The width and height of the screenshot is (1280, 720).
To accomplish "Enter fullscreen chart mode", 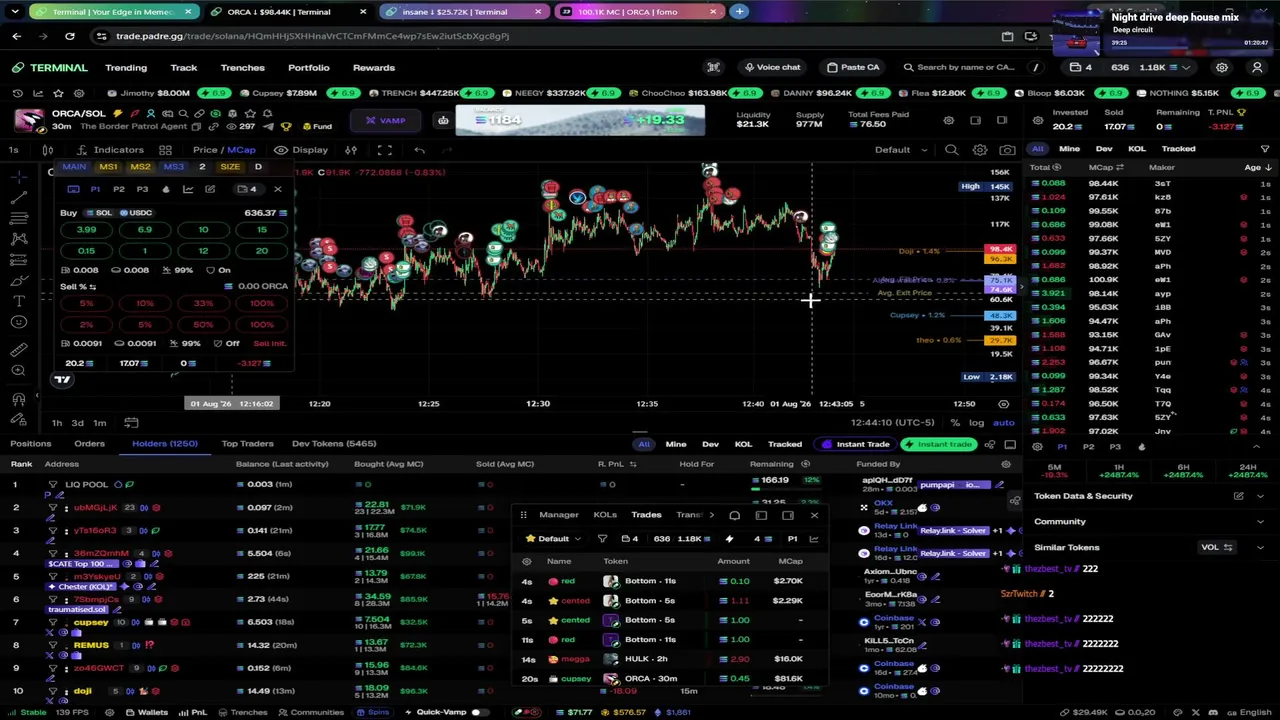I will tap(384, 150).
